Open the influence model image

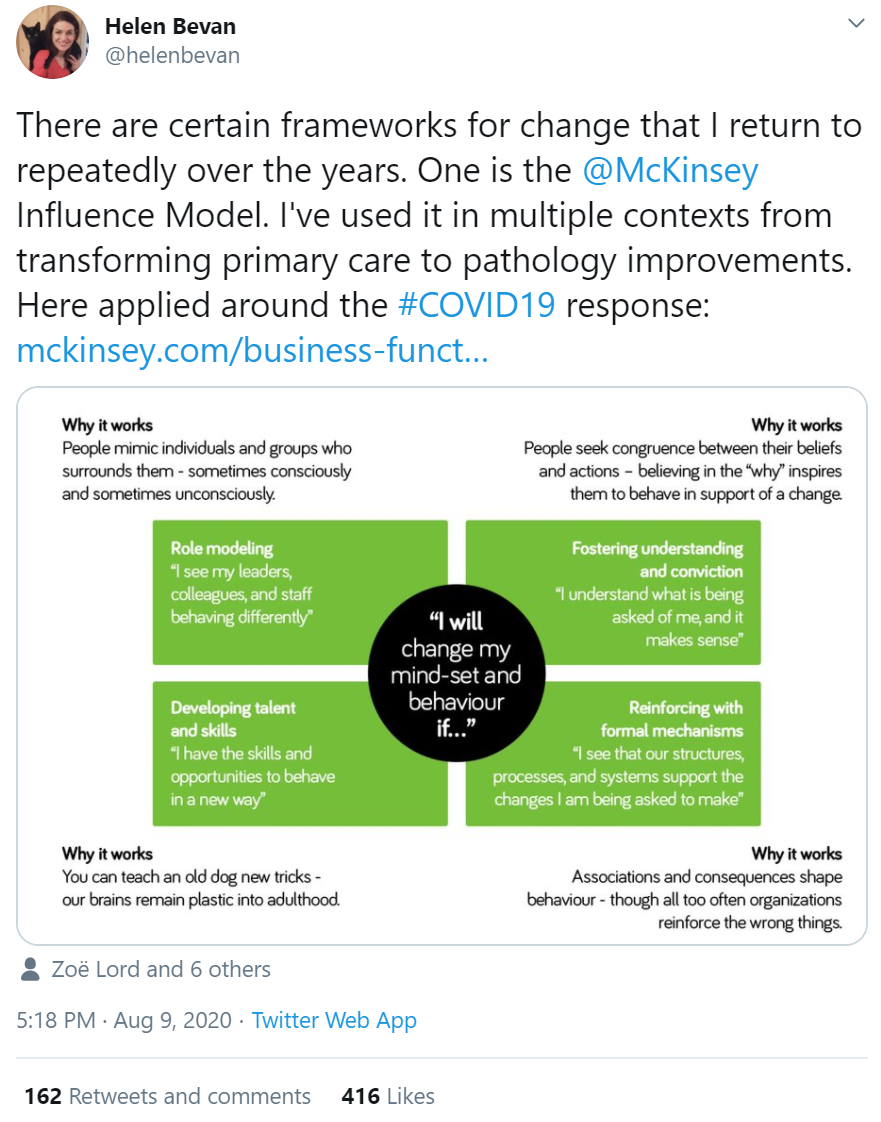click(442, 666)
